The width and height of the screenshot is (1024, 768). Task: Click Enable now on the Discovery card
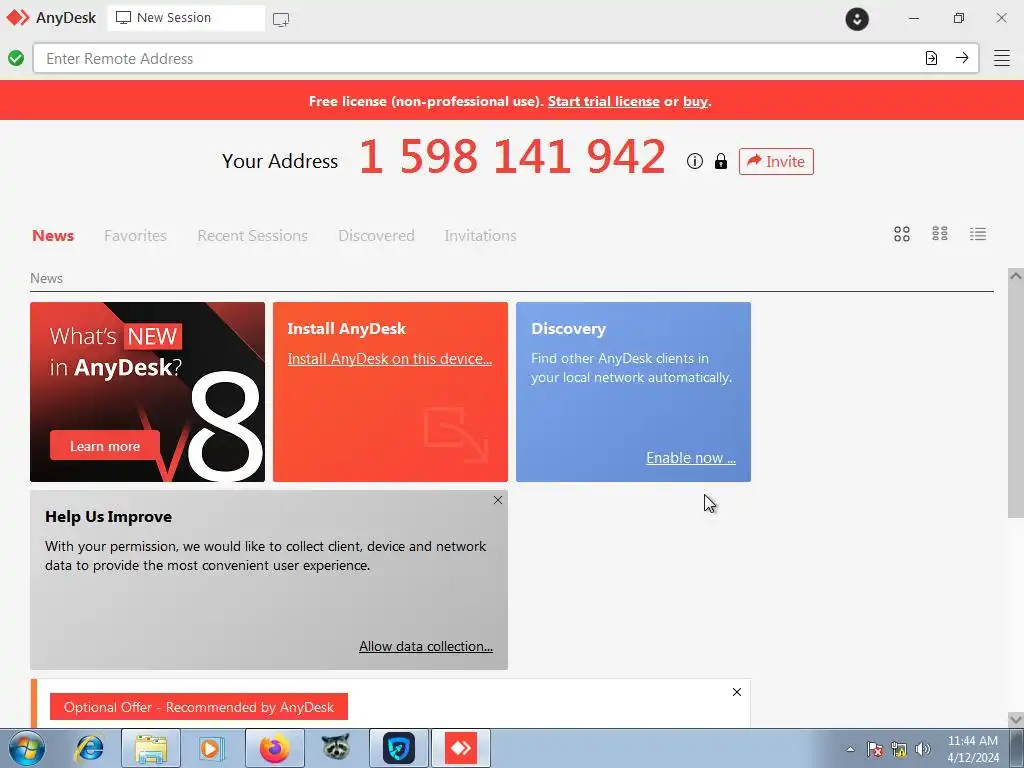(691, 458)
